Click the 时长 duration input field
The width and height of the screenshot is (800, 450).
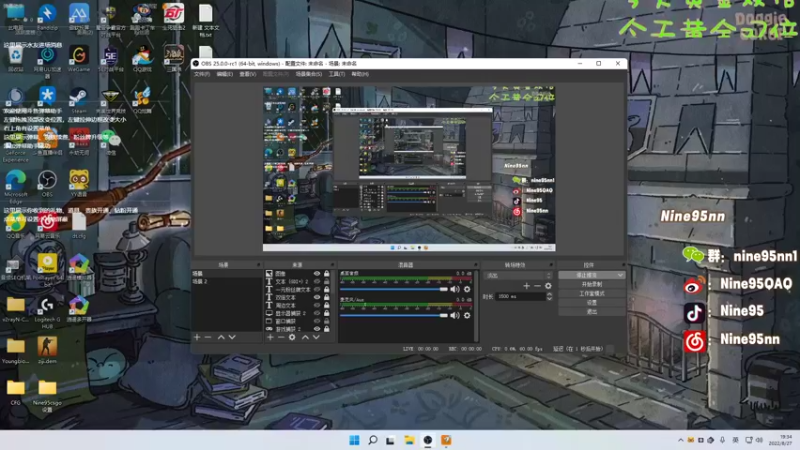[x=520, y=296]
